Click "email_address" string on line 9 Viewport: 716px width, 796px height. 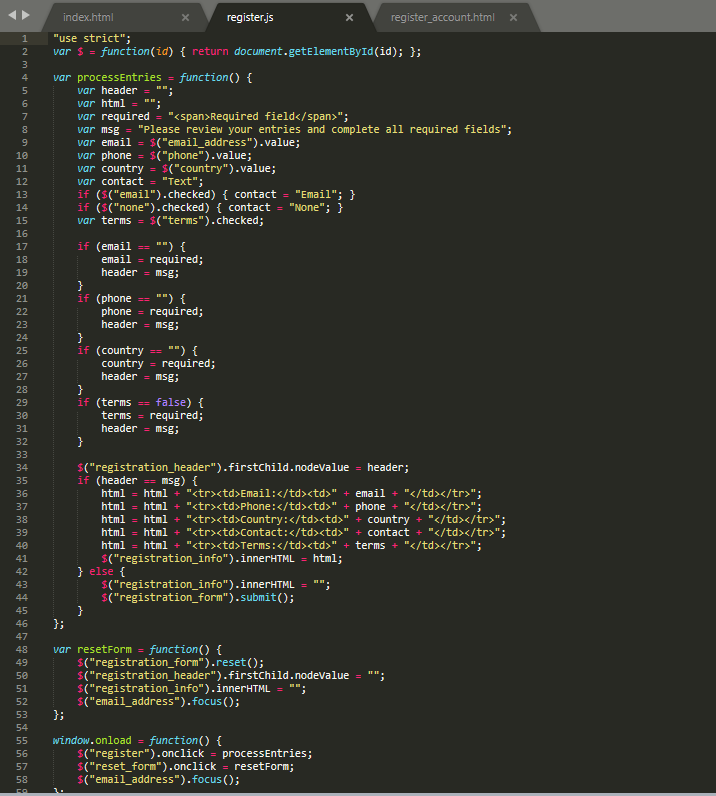pyautogui.click(x=207, y=143)
